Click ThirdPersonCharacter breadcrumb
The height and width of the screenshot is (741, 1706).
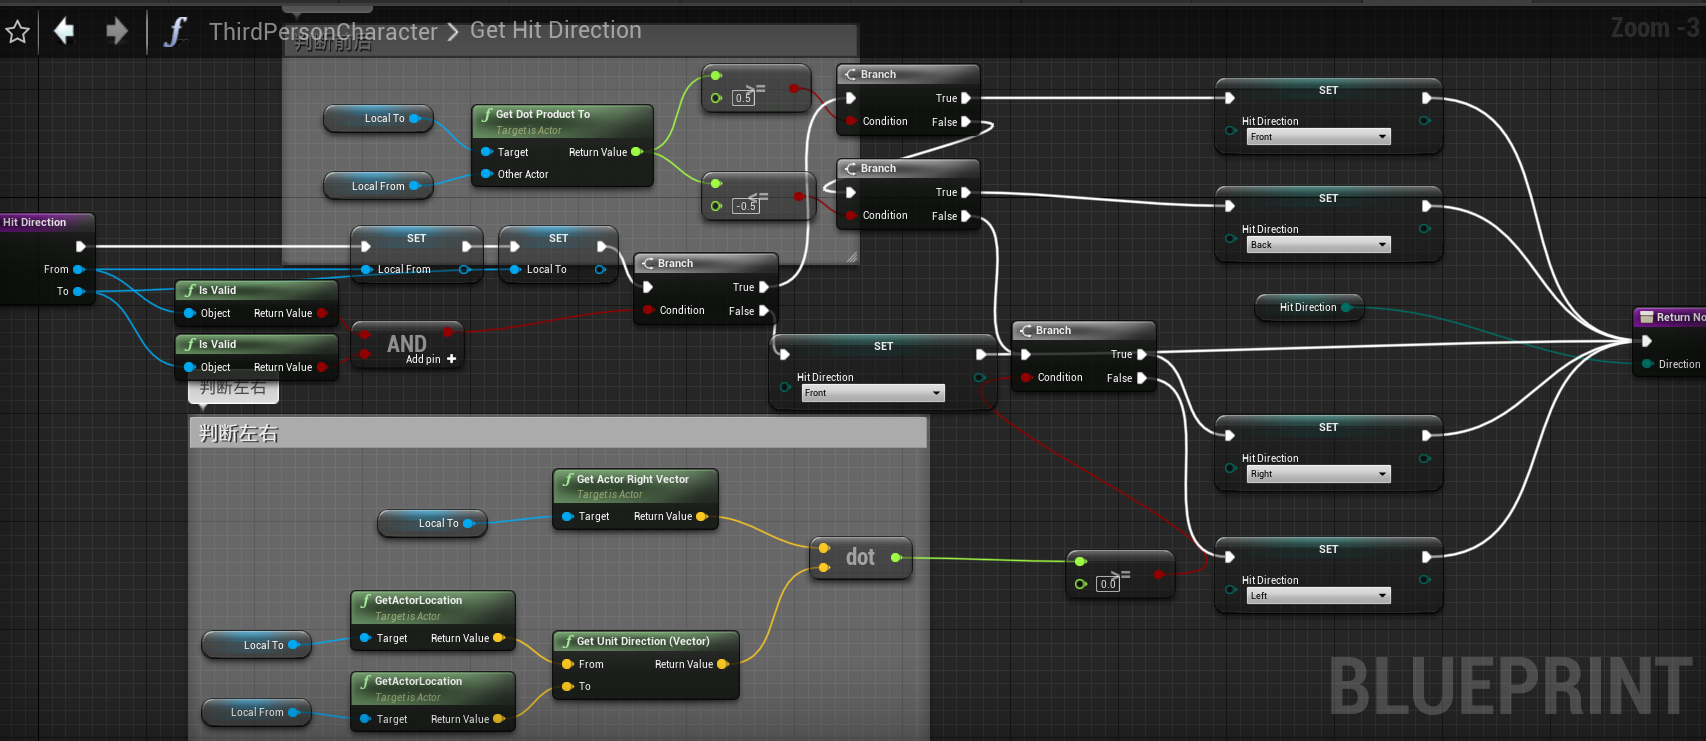click(323, 32)
